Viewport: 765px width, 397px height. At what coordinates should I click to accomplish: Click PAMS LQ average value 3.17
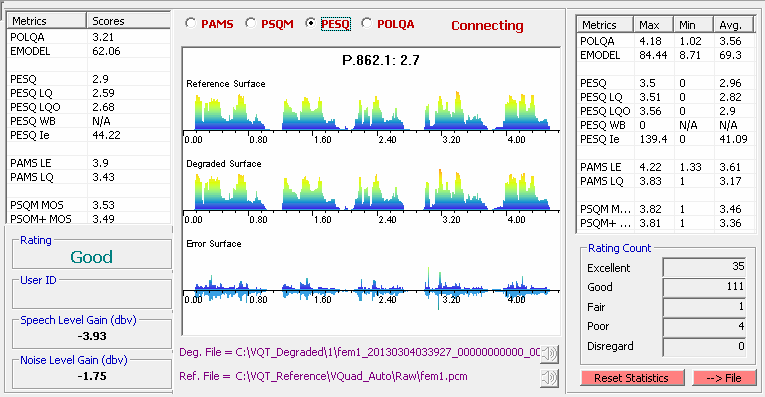coord(730,181)
